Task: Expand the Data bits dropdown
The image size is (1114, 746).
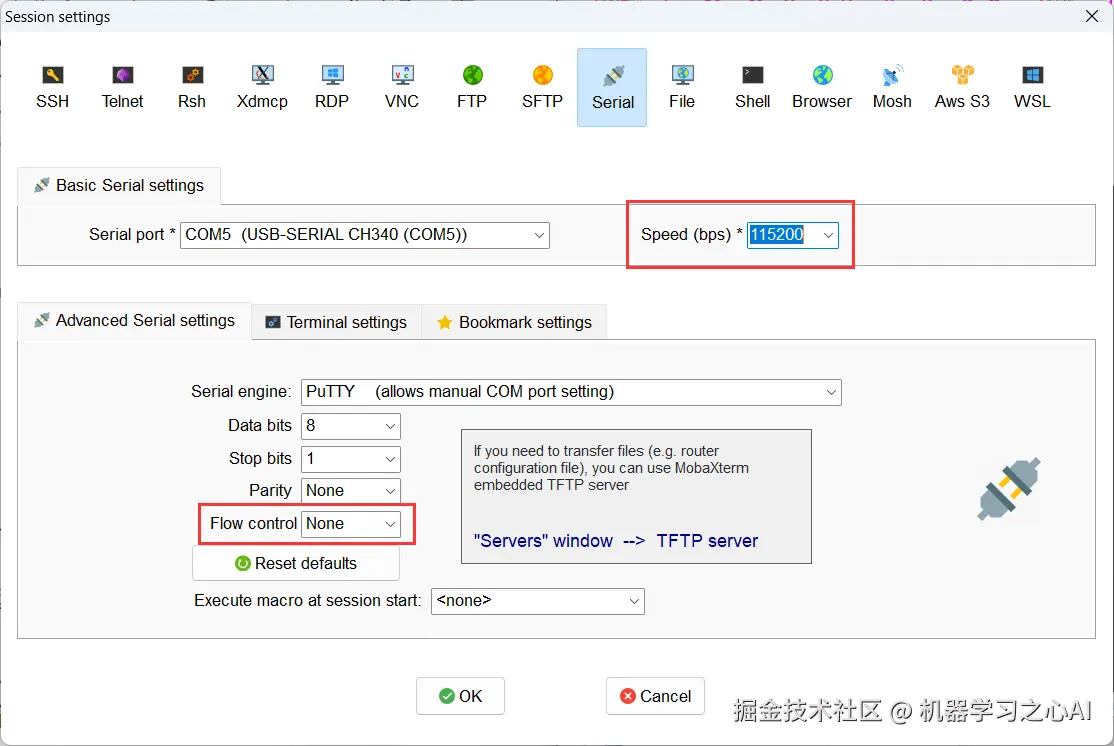Action: point(351,426)
